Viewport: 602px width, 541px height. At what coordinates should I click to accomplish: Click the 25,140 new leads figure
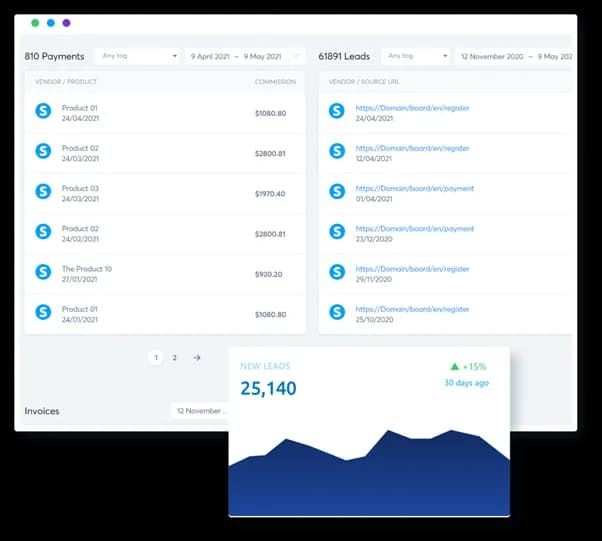[x=268, y=388]
